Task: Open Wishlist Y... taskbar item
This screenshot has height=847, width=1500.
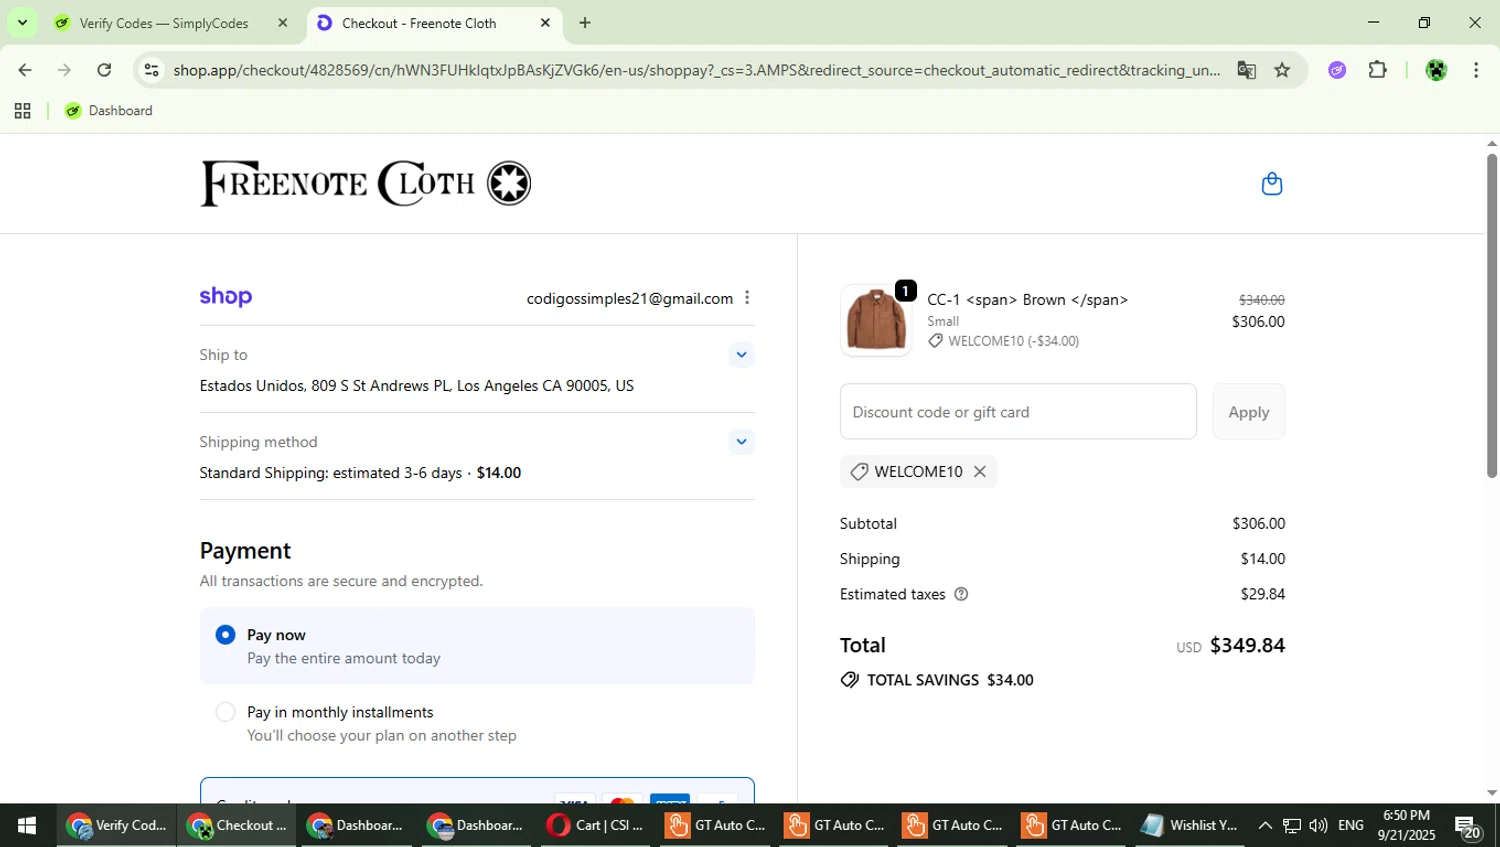Action: (1190, 825)
